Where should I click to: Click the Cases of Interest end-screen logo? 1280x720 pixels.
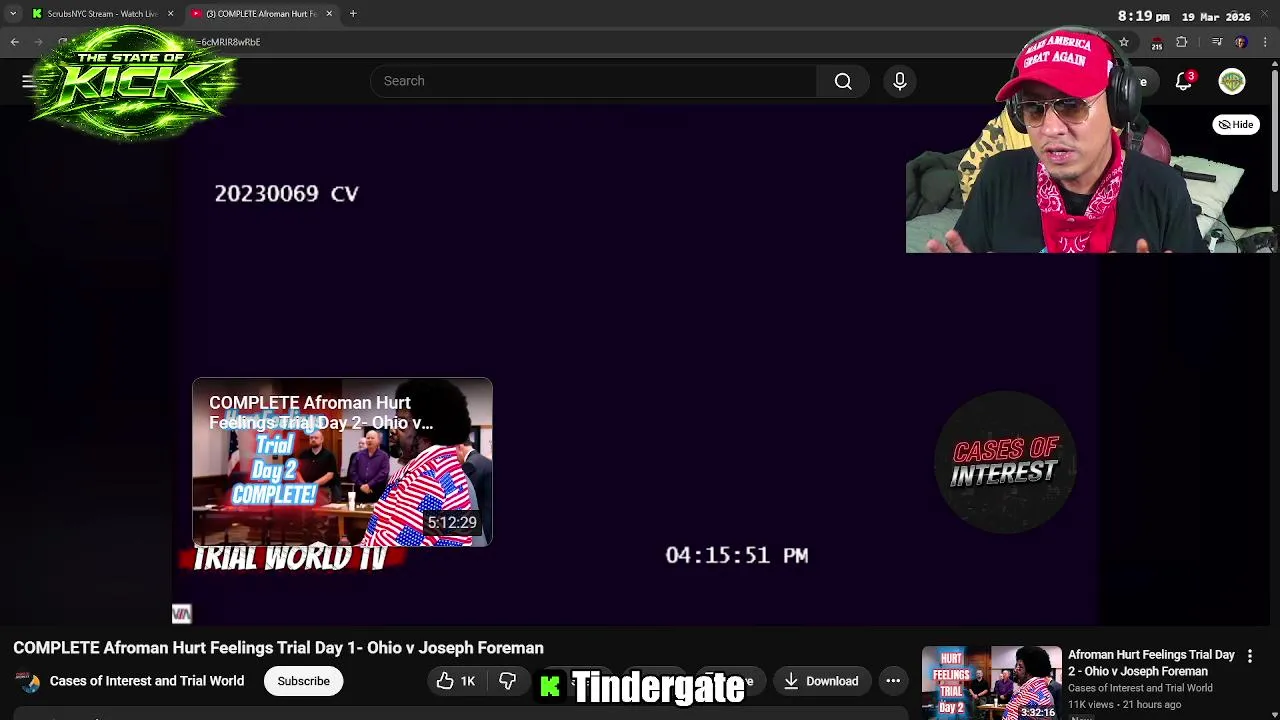(1005, 461)
